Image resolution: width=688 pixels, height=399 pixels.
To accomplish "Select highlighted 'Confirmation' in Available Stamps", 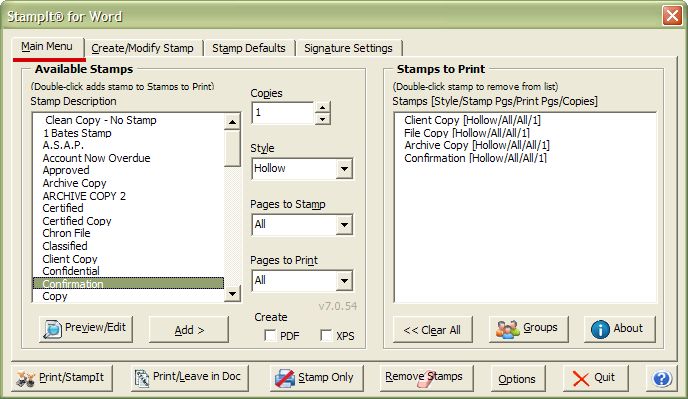I will pos(128,284).
